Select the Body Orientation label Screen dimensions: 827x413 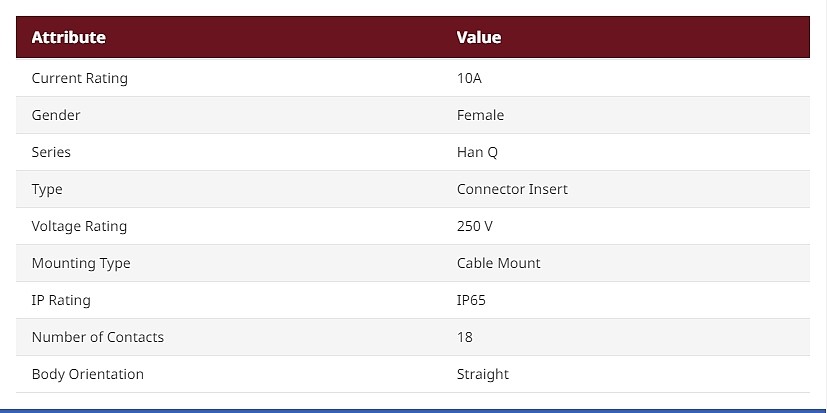pyautogui.click(x=88, y=374)
